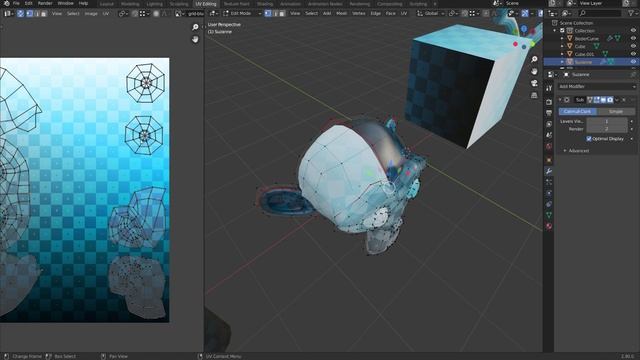Open the Render menu

pyautogui.click(x=45, y=3)
